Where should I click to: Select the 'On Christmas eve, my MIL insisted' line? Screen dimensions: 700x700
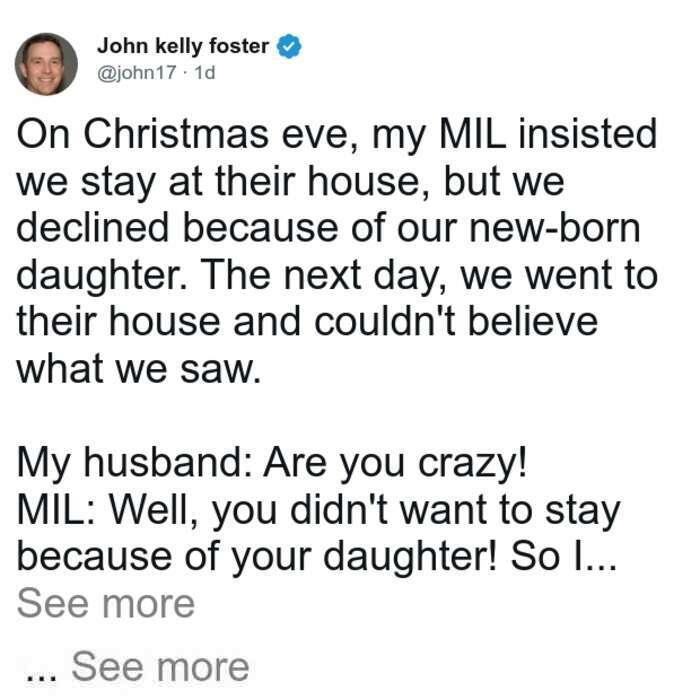click(x=337, y=134)
